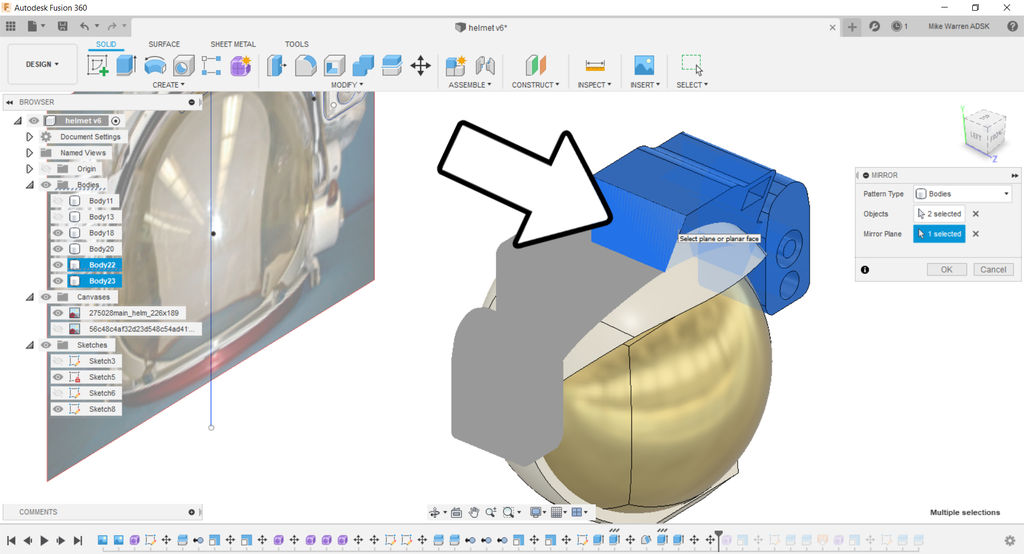Switch to the TOOLS tab
1024x554 pixels.
[x=296, y=44]
